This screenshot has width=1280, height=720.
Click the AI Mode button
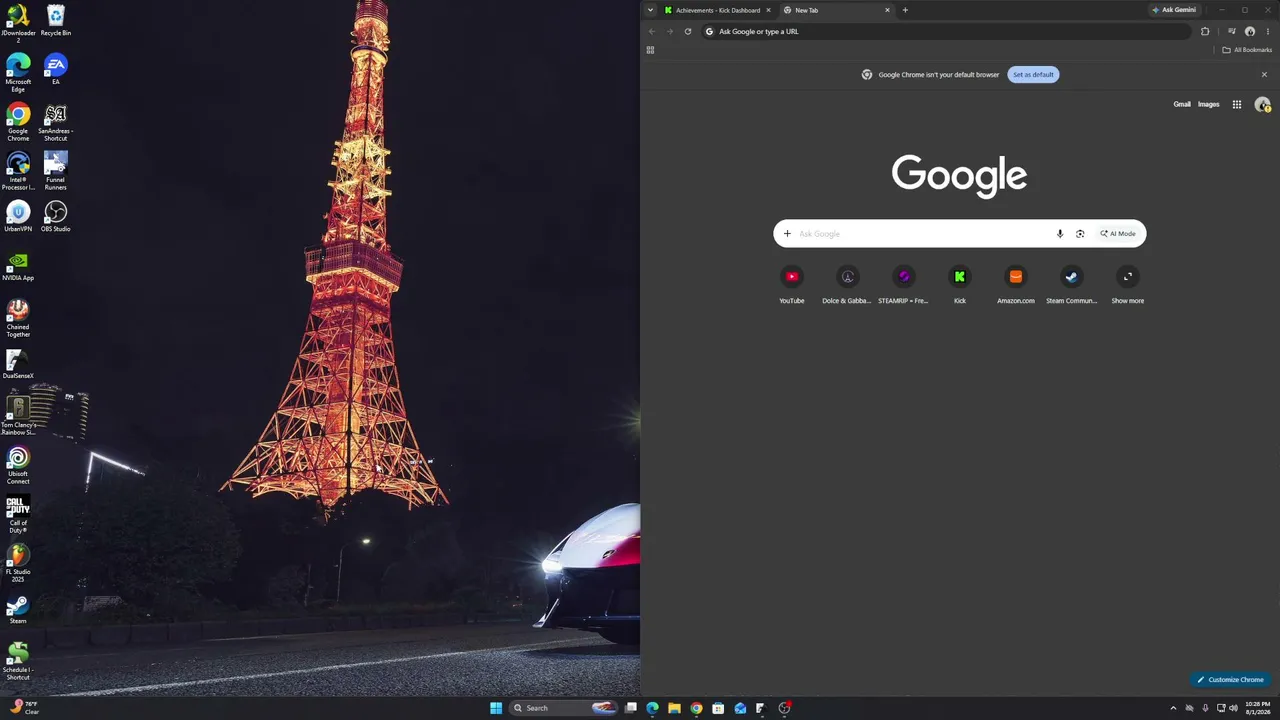coord(1118,234)
